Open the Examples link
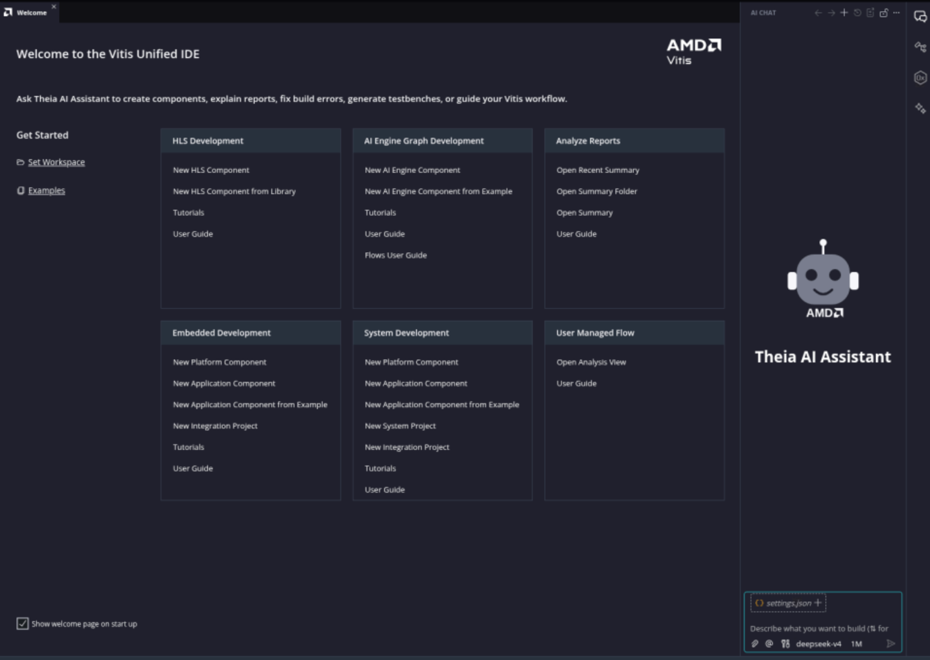 click(46, 190)
